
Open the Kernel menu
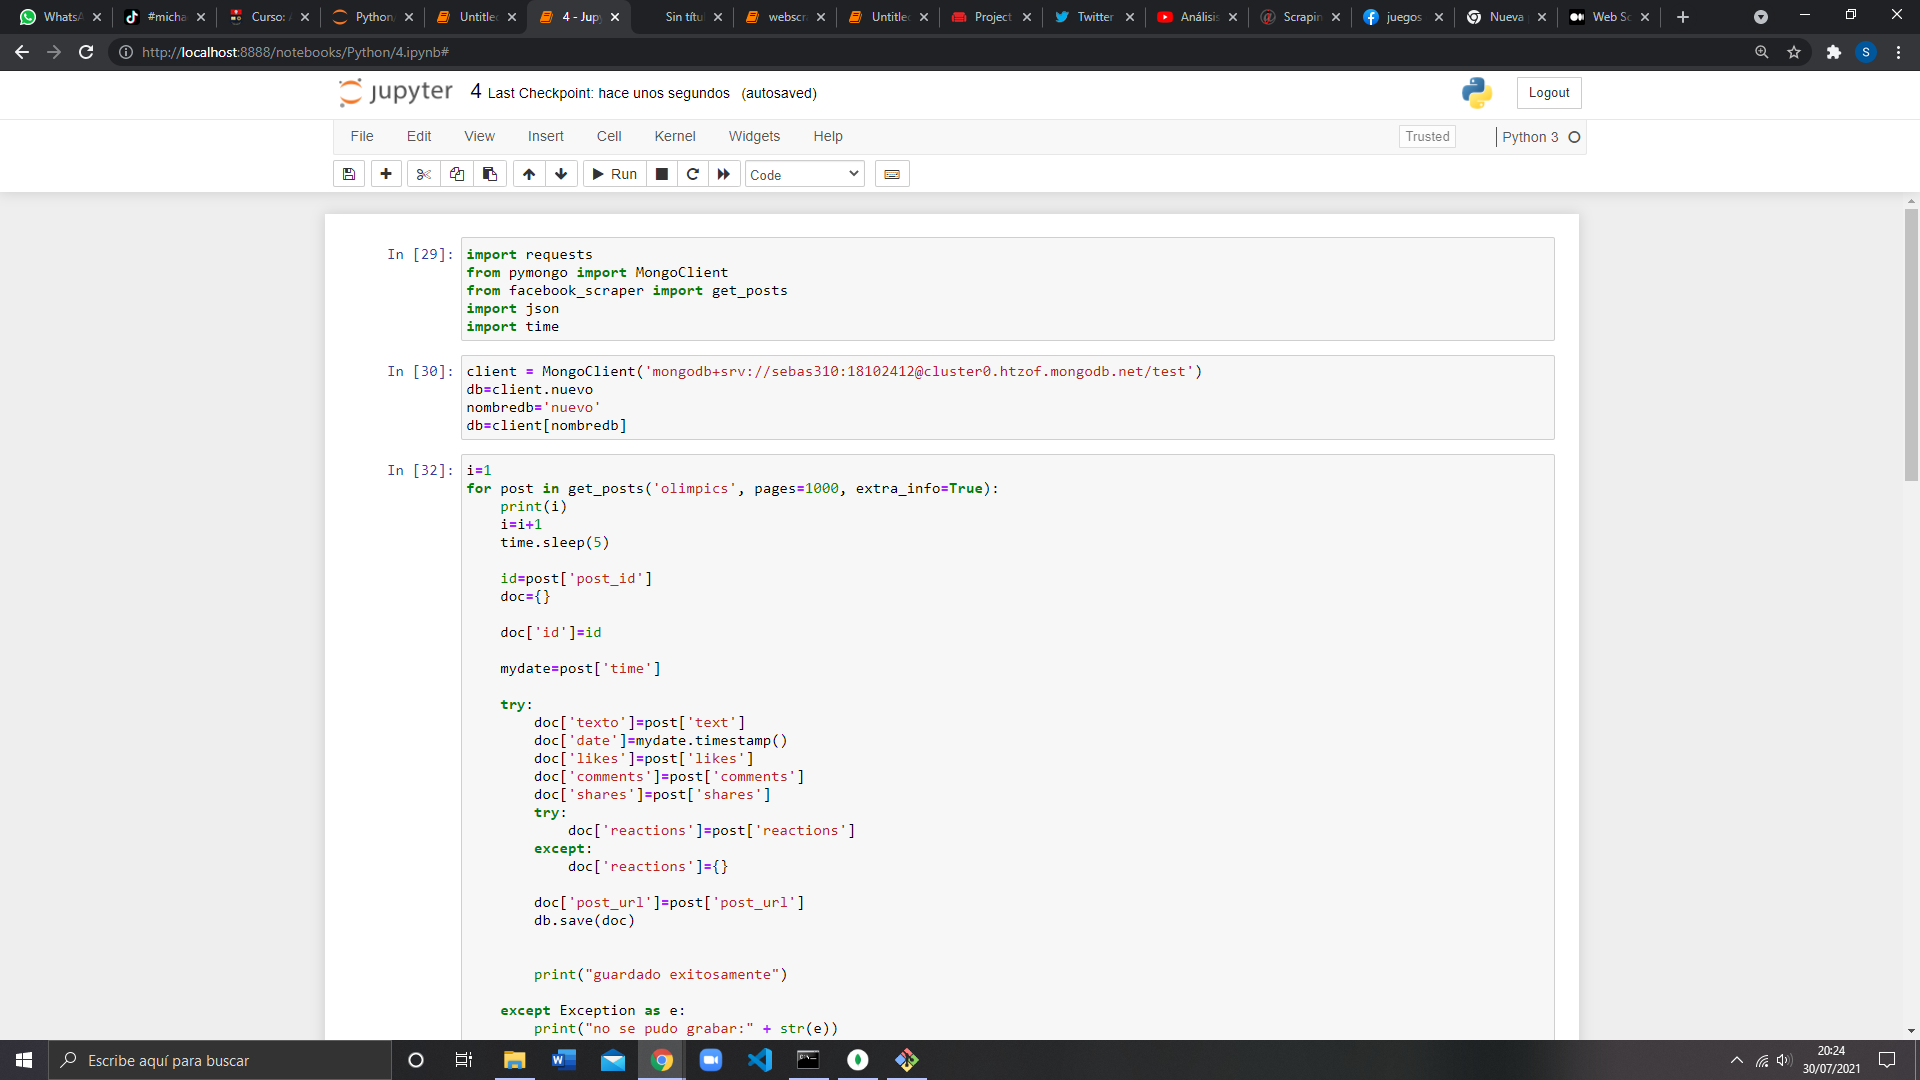675,136
